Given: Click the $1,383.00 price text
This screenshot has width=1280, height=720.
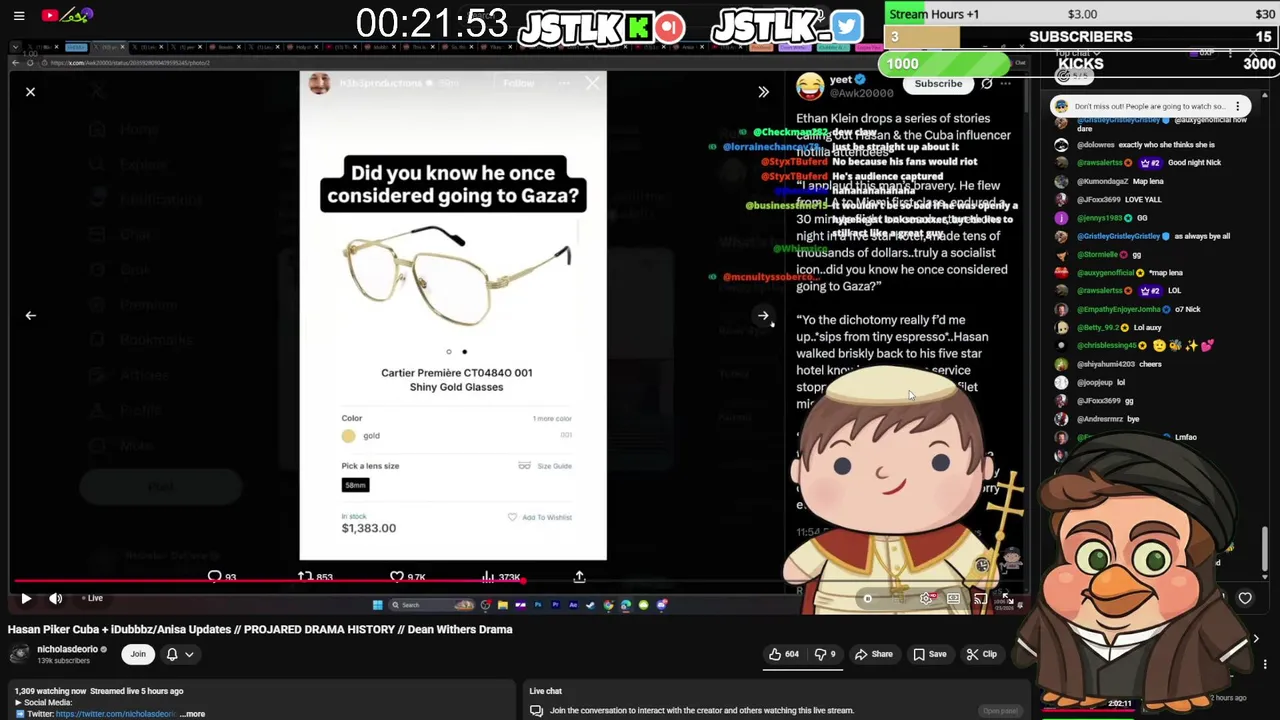Looking at the screenshot, I should tap(369, 528).
